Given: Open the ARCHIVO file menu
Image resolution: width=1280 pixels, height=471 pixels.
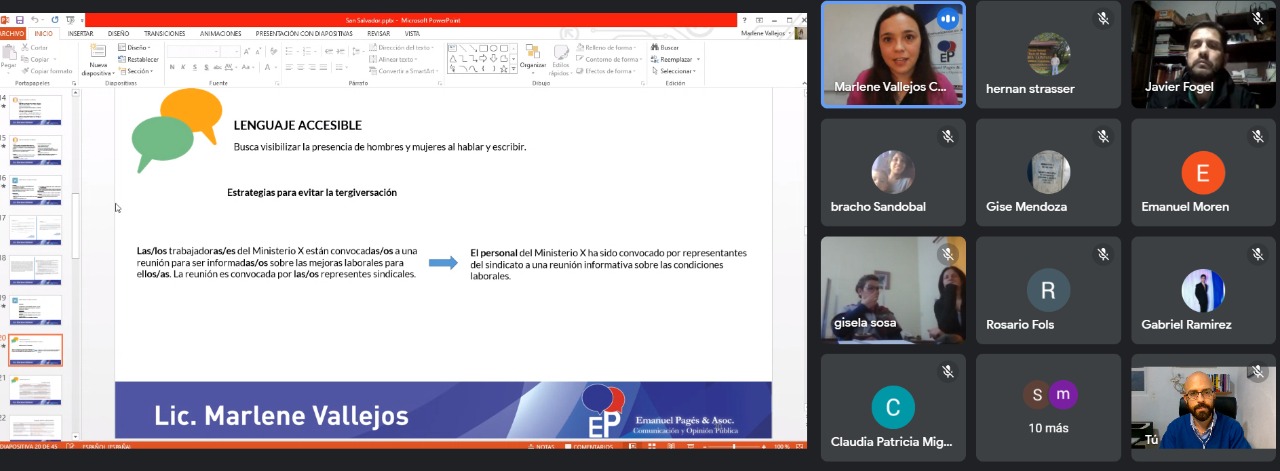Looking at the screenshot, I should (x=11, y=33).
